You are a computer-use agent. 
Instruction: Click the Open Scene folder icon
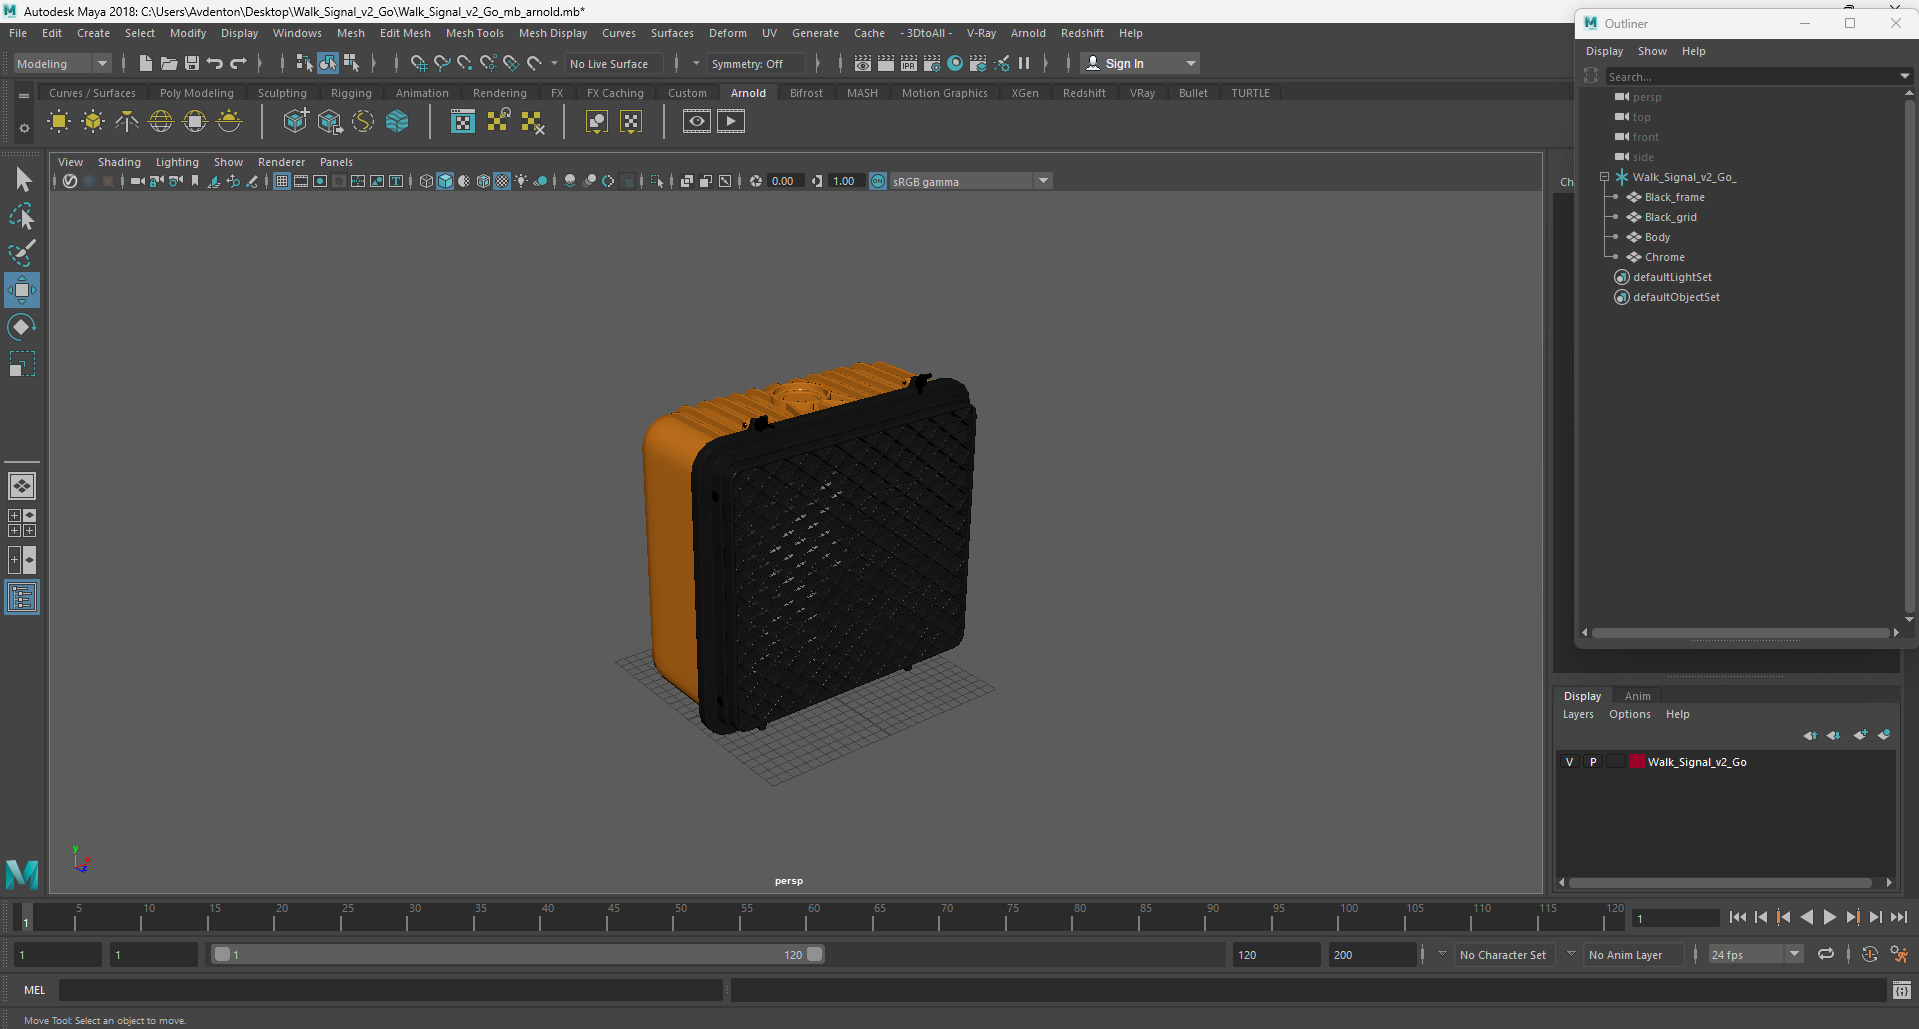(x=169, y=63)
